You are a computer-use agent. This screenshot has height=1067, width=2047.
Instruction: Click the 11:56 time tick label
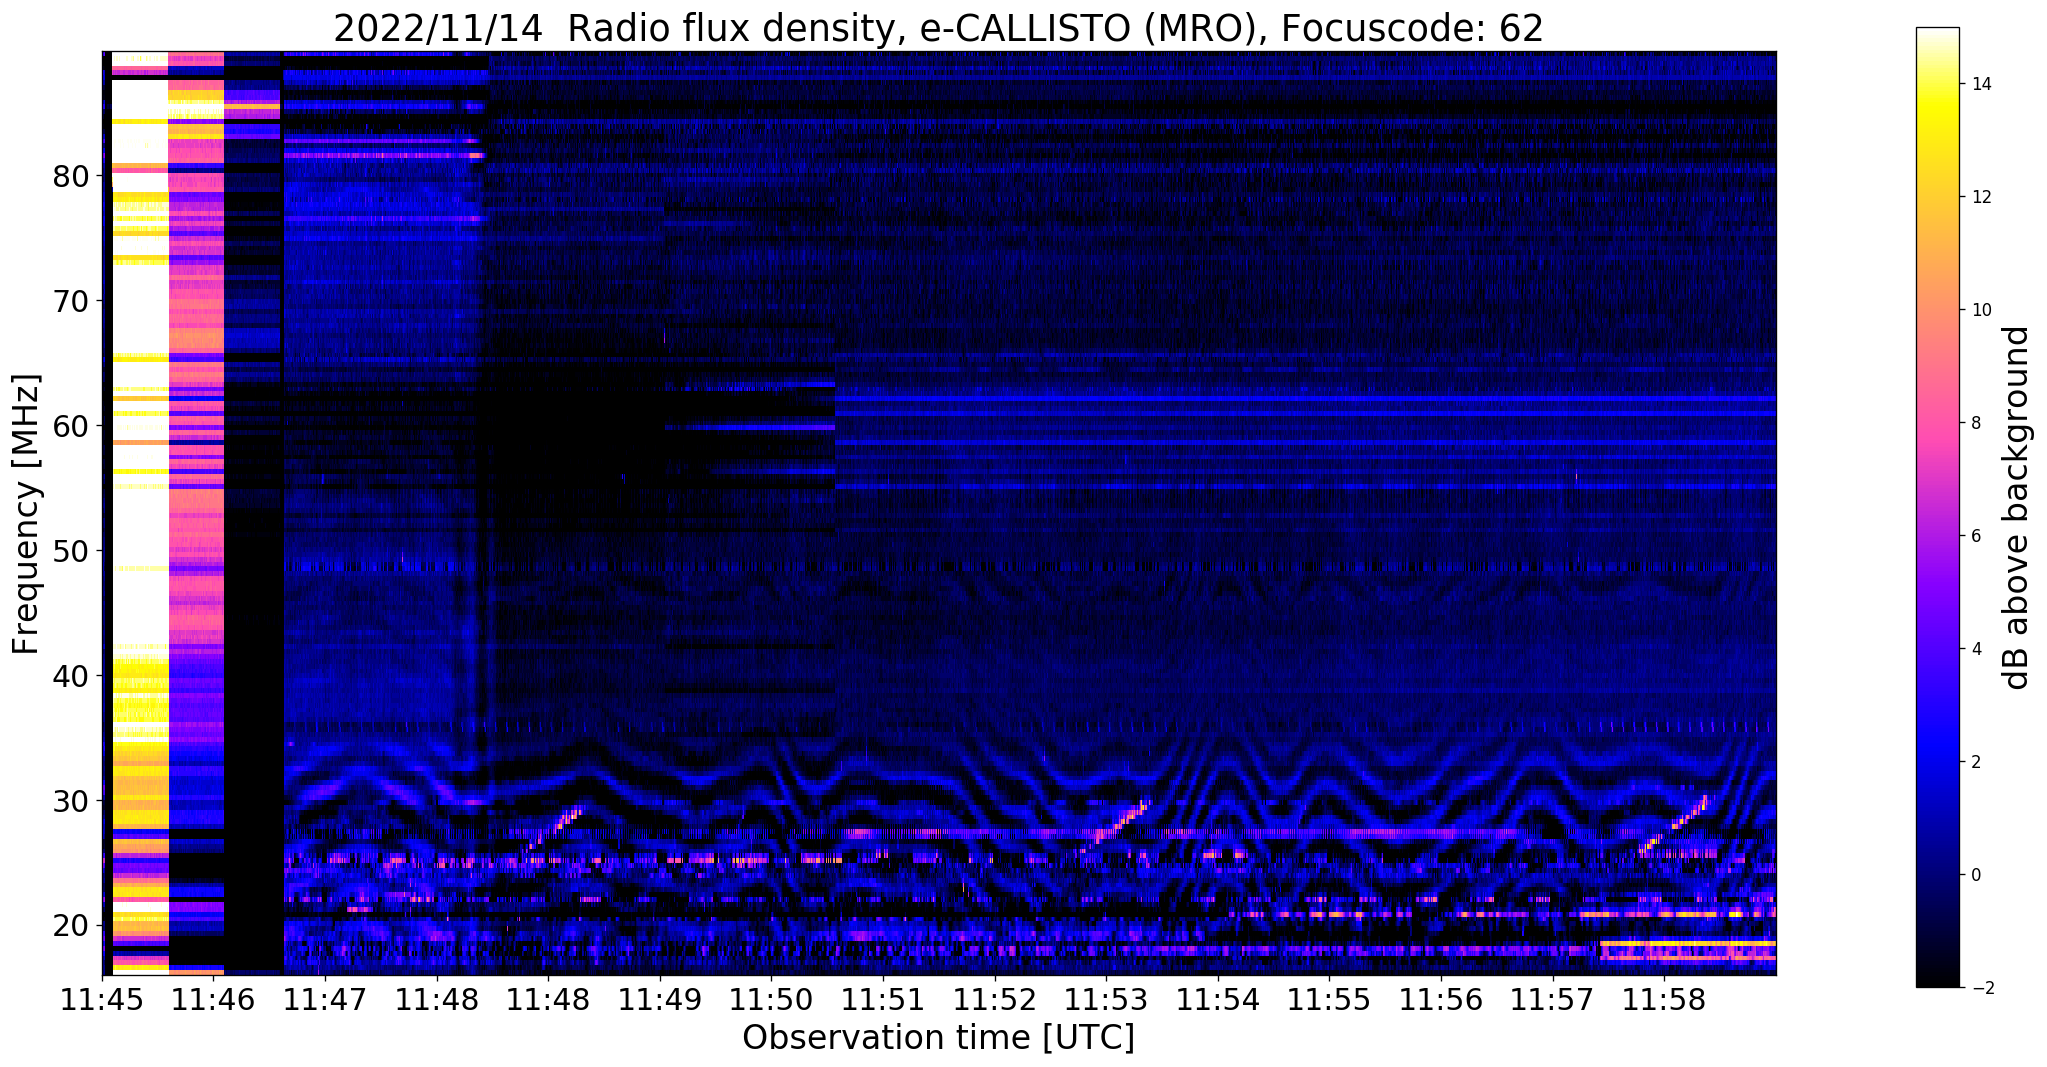click(x=1440, y=999)
